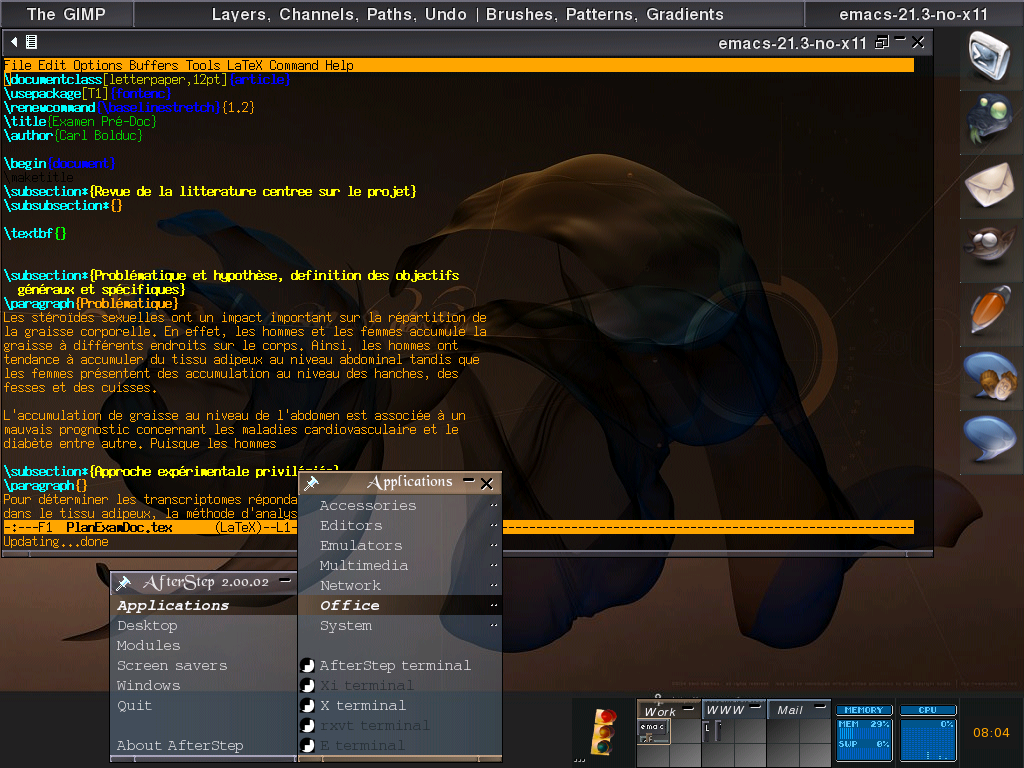The width and height of the screenshot is (1024, 768).
Task: Minimize the AfterStep 2.00.02 menu
Action: click(x=285, y=580)
